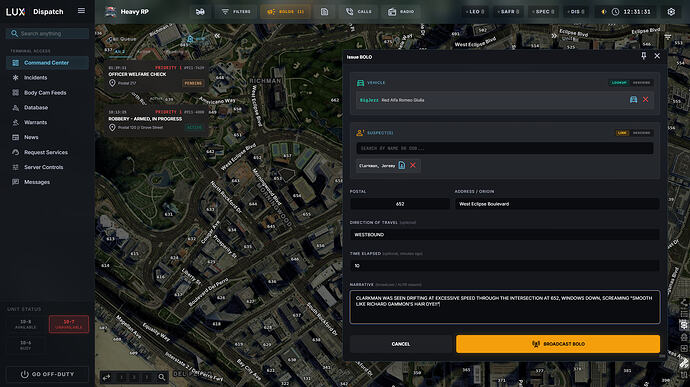Open Warrants section
Viewport: 690px width, 387px height.
[48, 122]
